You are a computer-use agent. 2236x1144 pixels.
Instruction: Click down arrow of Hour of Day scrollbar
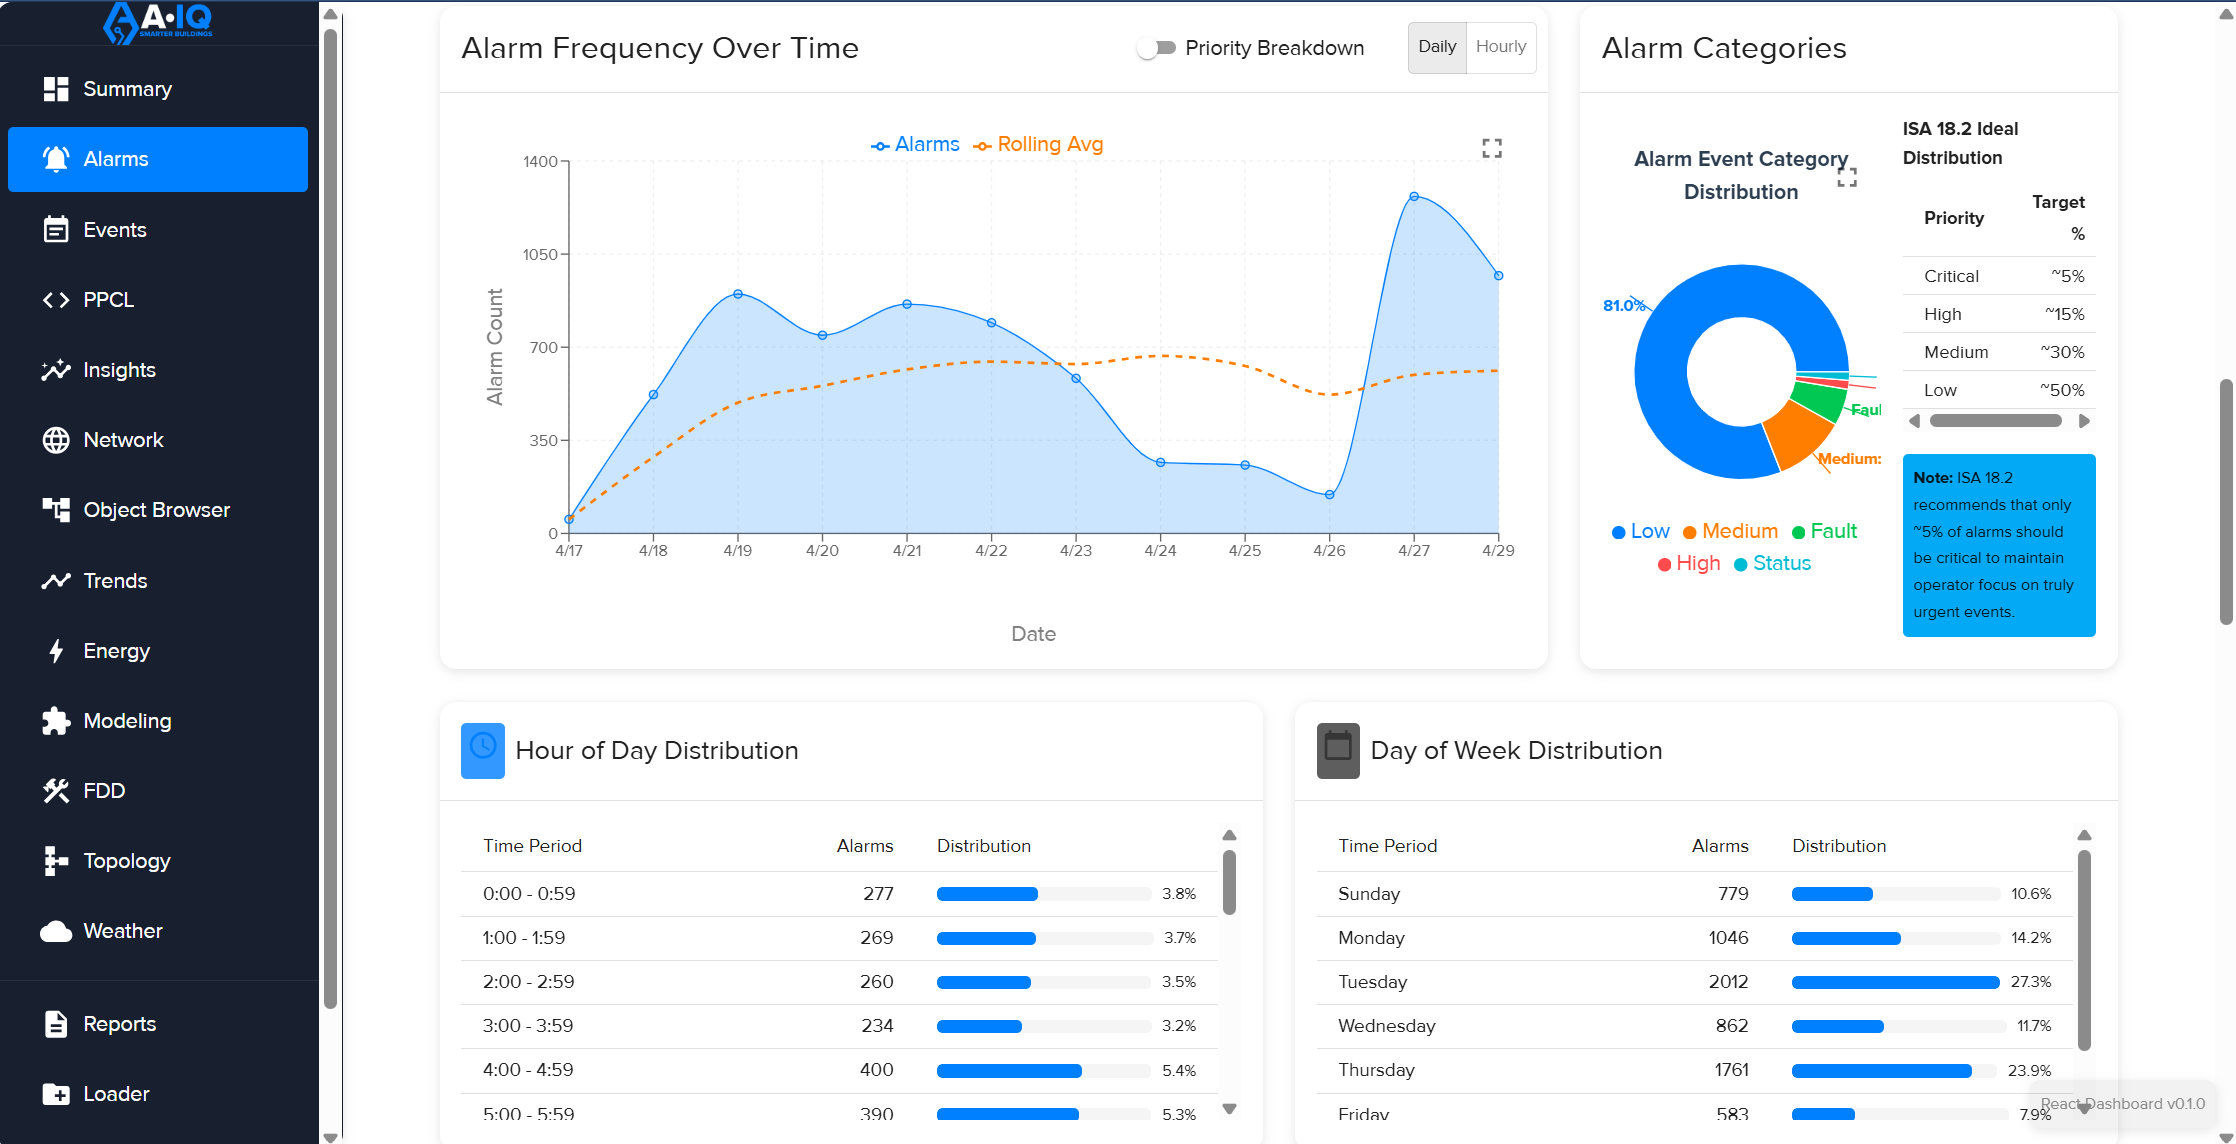[x=1230, y=1109]
